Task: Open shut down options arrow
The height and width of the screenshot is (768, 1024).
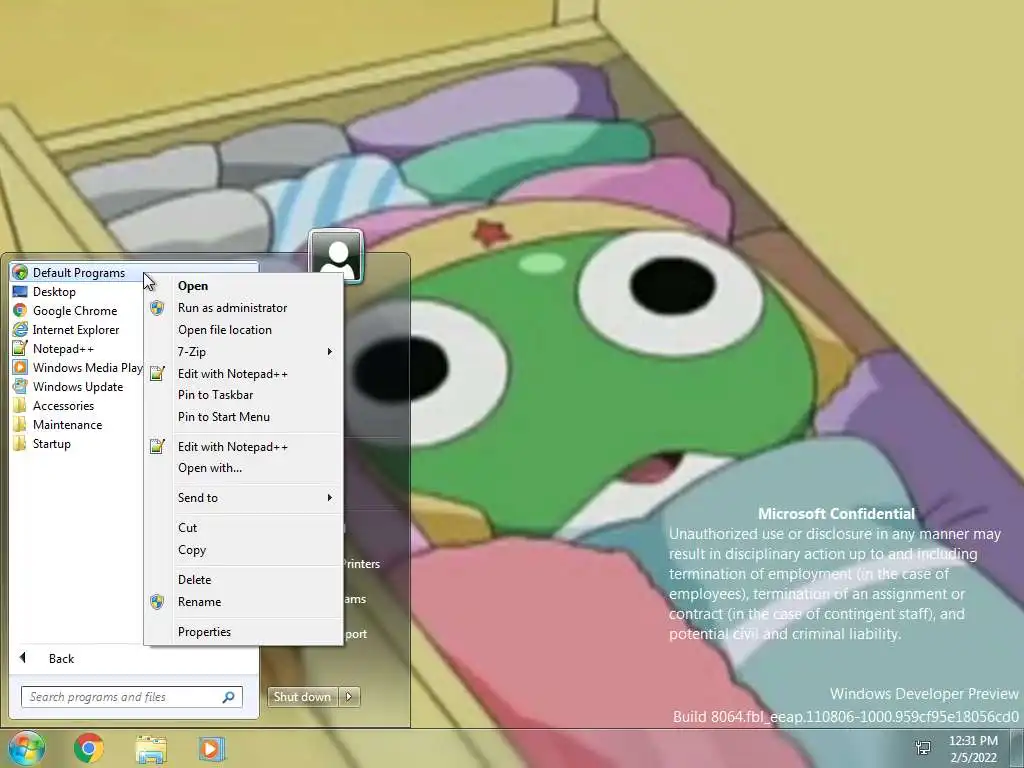Action: pyautogui.click(x=349, y=697)
